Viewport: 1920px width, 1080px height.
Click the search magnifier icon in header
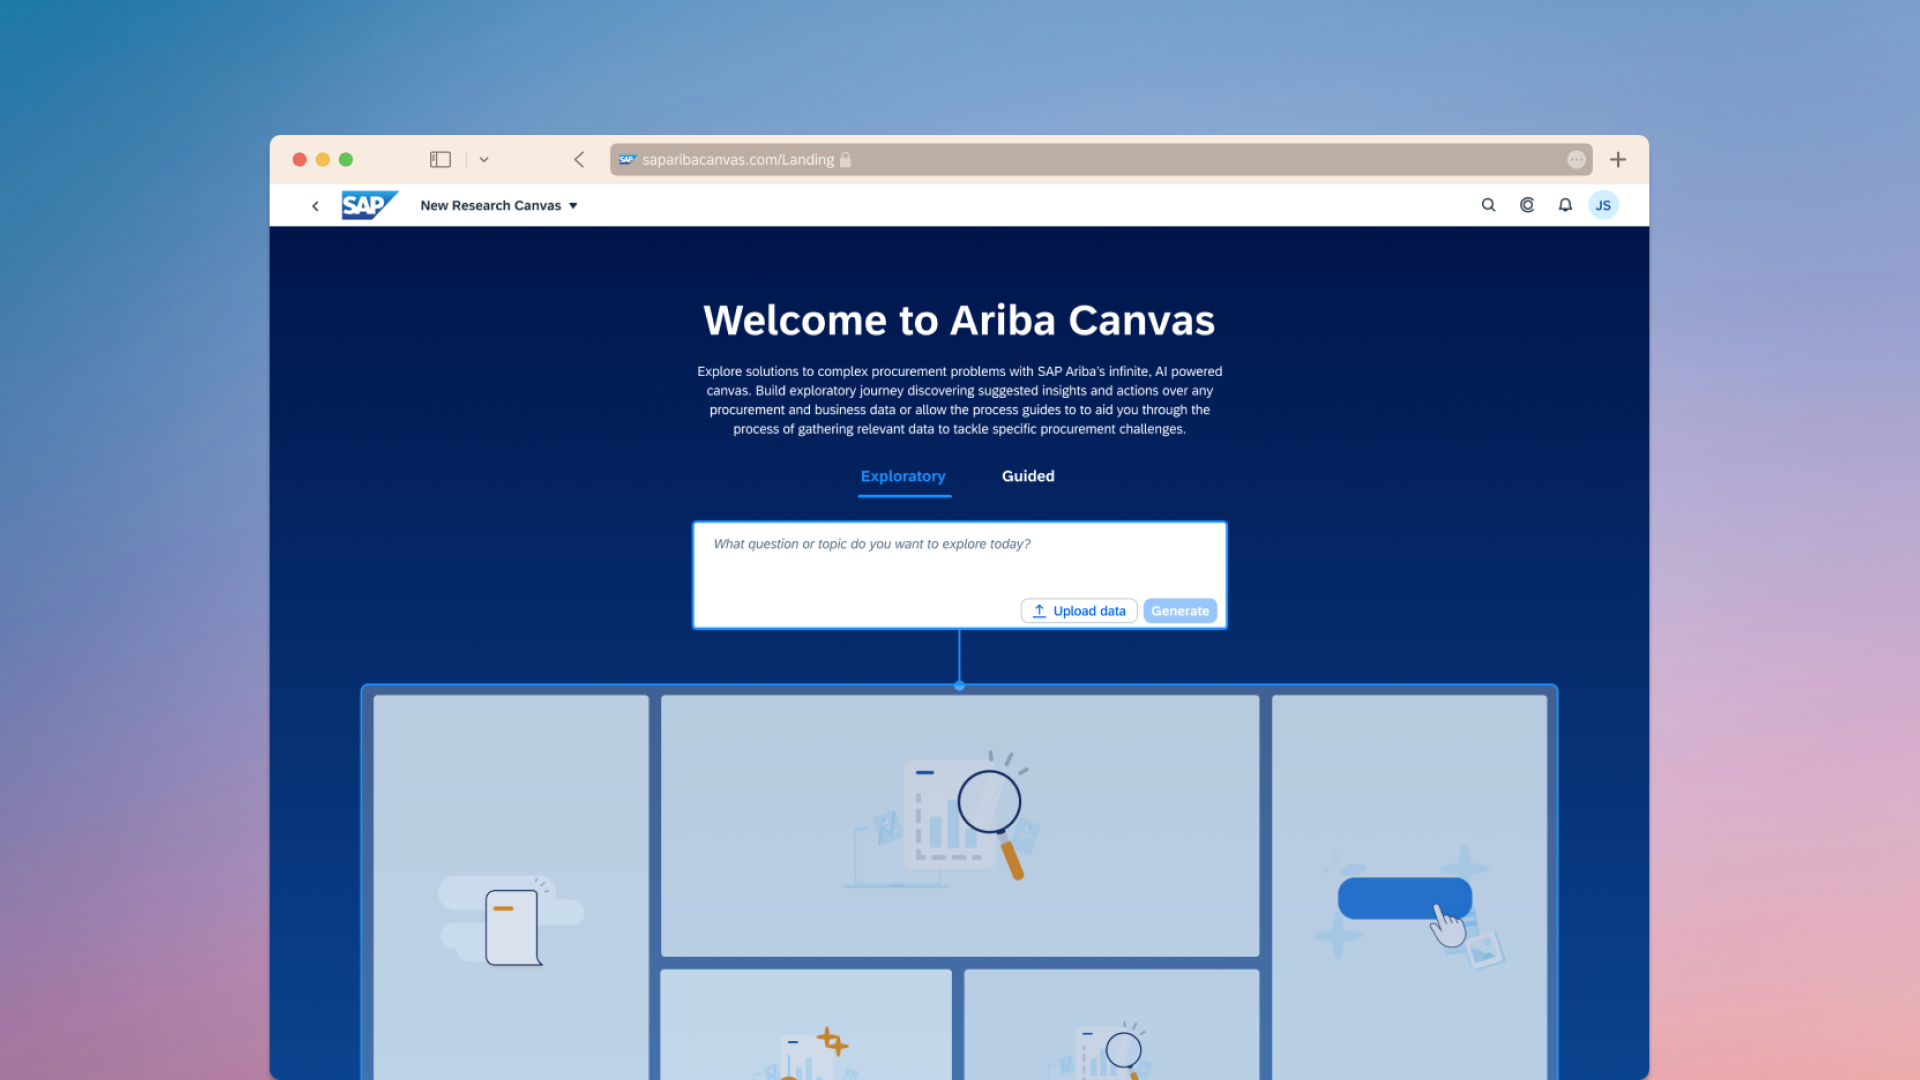tap(1488, 205)
